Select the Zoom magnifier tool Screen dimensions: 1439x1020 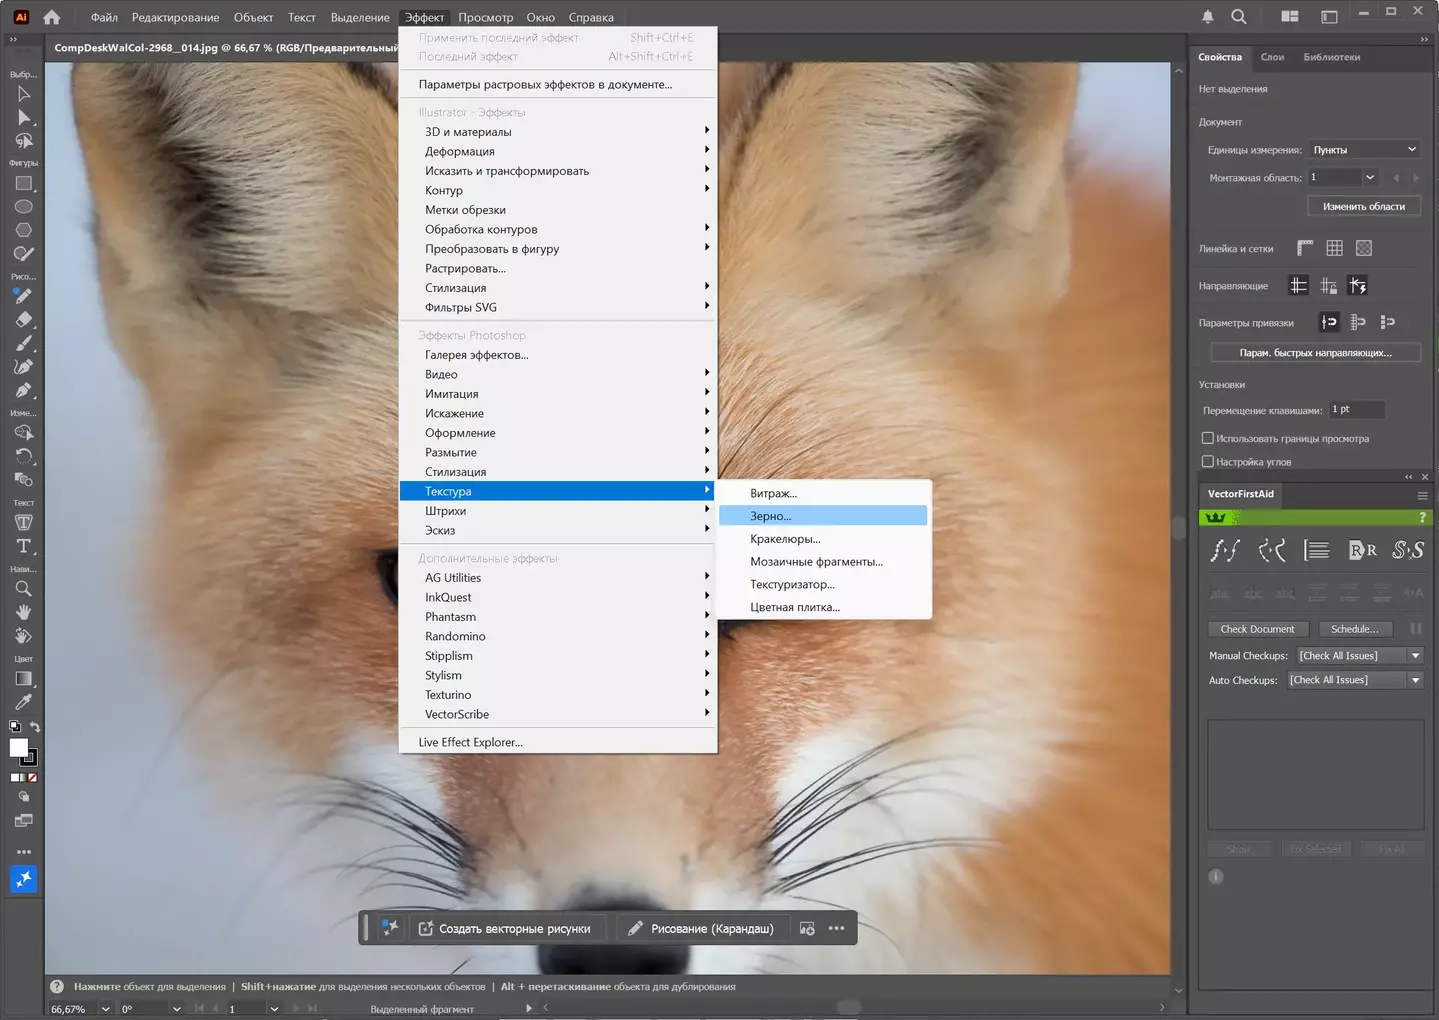tap(23, 589)
